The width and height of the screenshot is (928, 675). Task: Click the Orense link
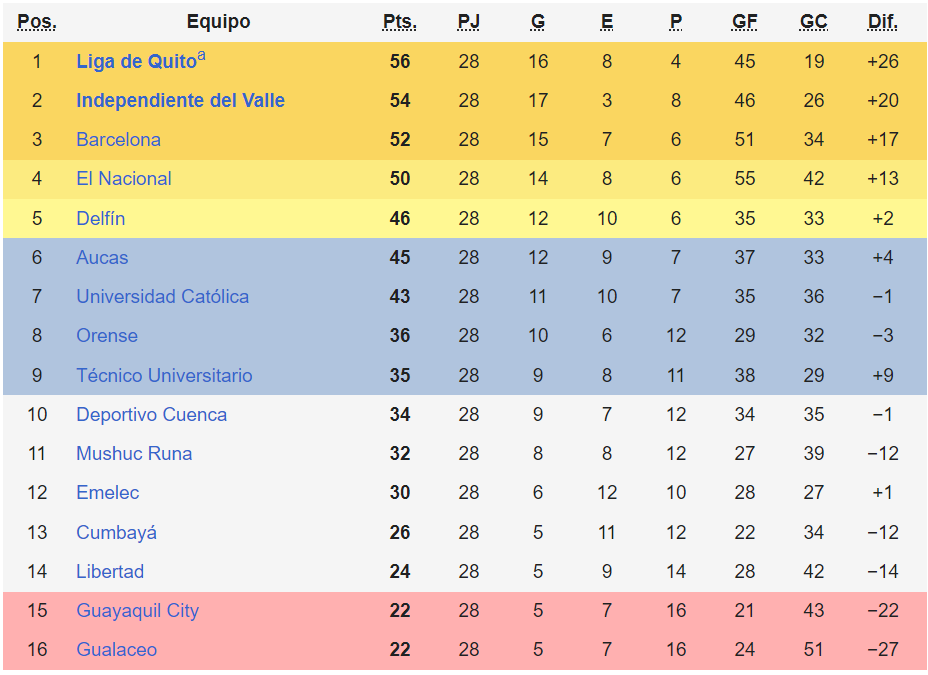point(106,336)
